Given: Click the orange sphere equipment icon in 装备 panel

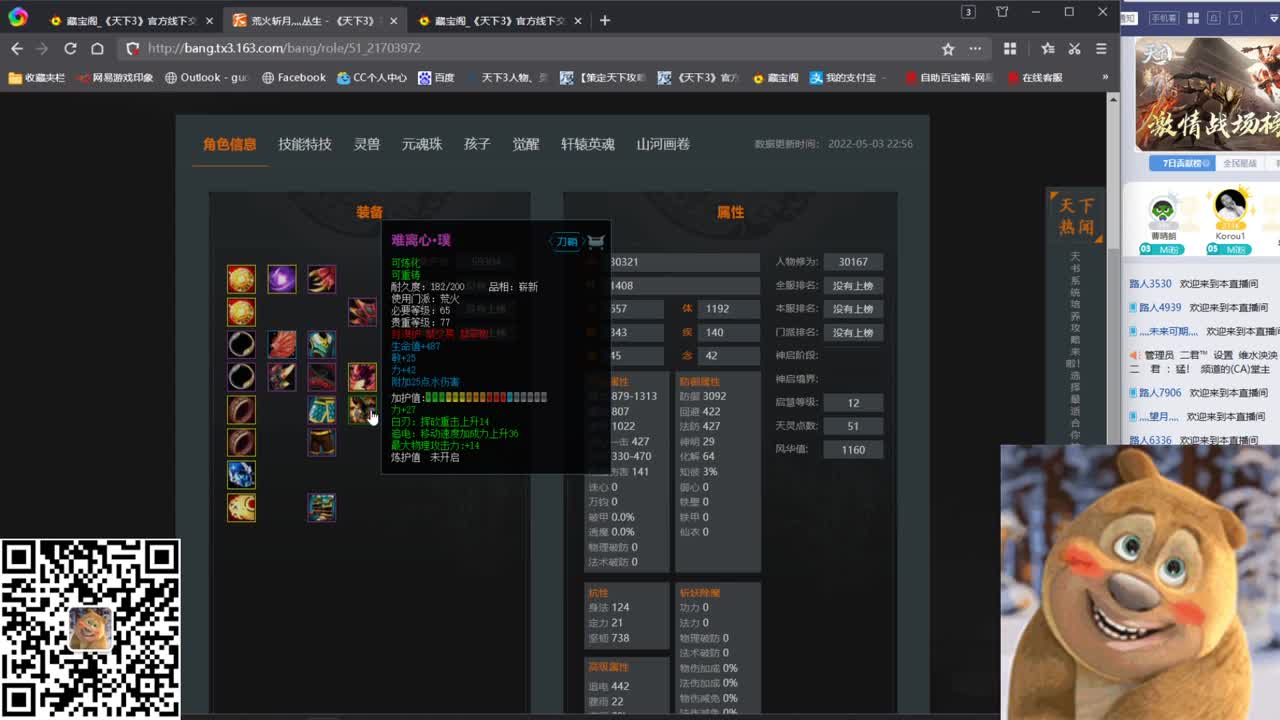Looking at the screenshot, I should point(241,279).
